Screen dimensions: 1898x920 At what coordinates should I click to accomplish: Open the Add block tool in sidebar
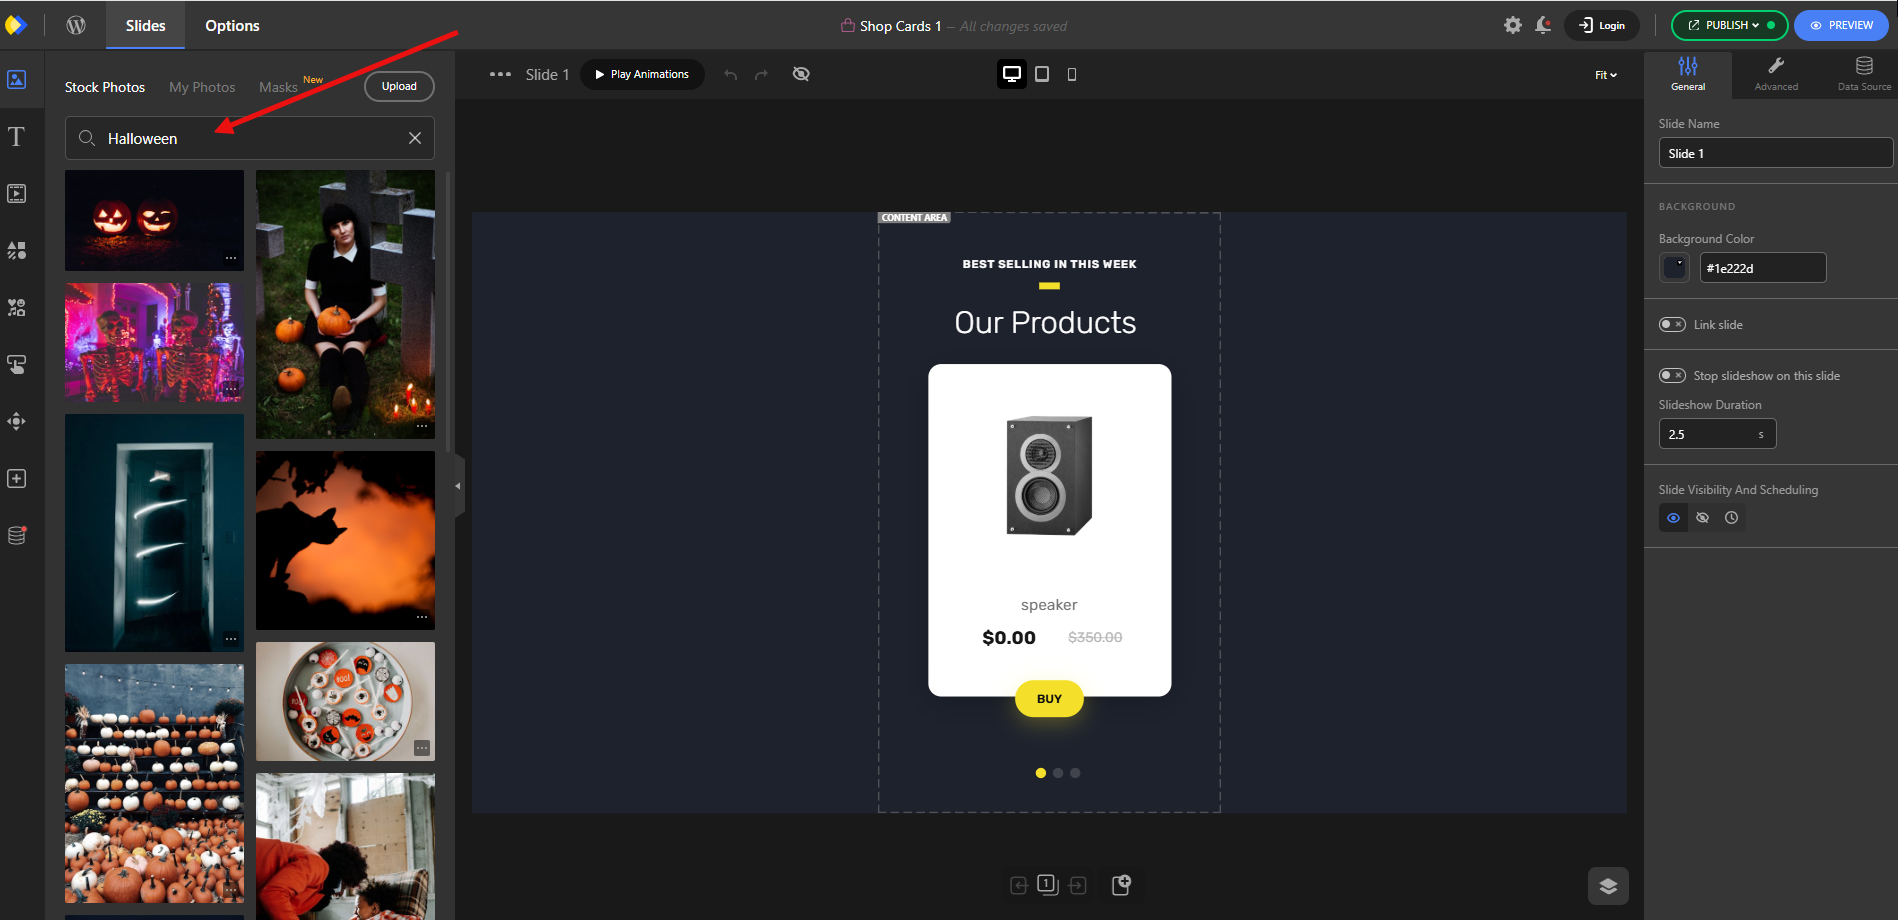click(17, 478)
